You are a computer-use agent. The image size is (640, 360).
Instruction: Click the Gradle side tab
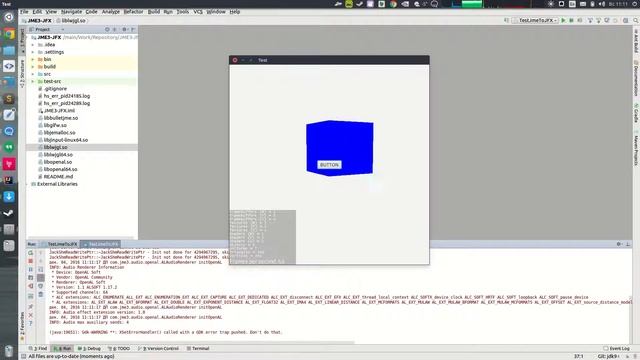tap(636, 113)
